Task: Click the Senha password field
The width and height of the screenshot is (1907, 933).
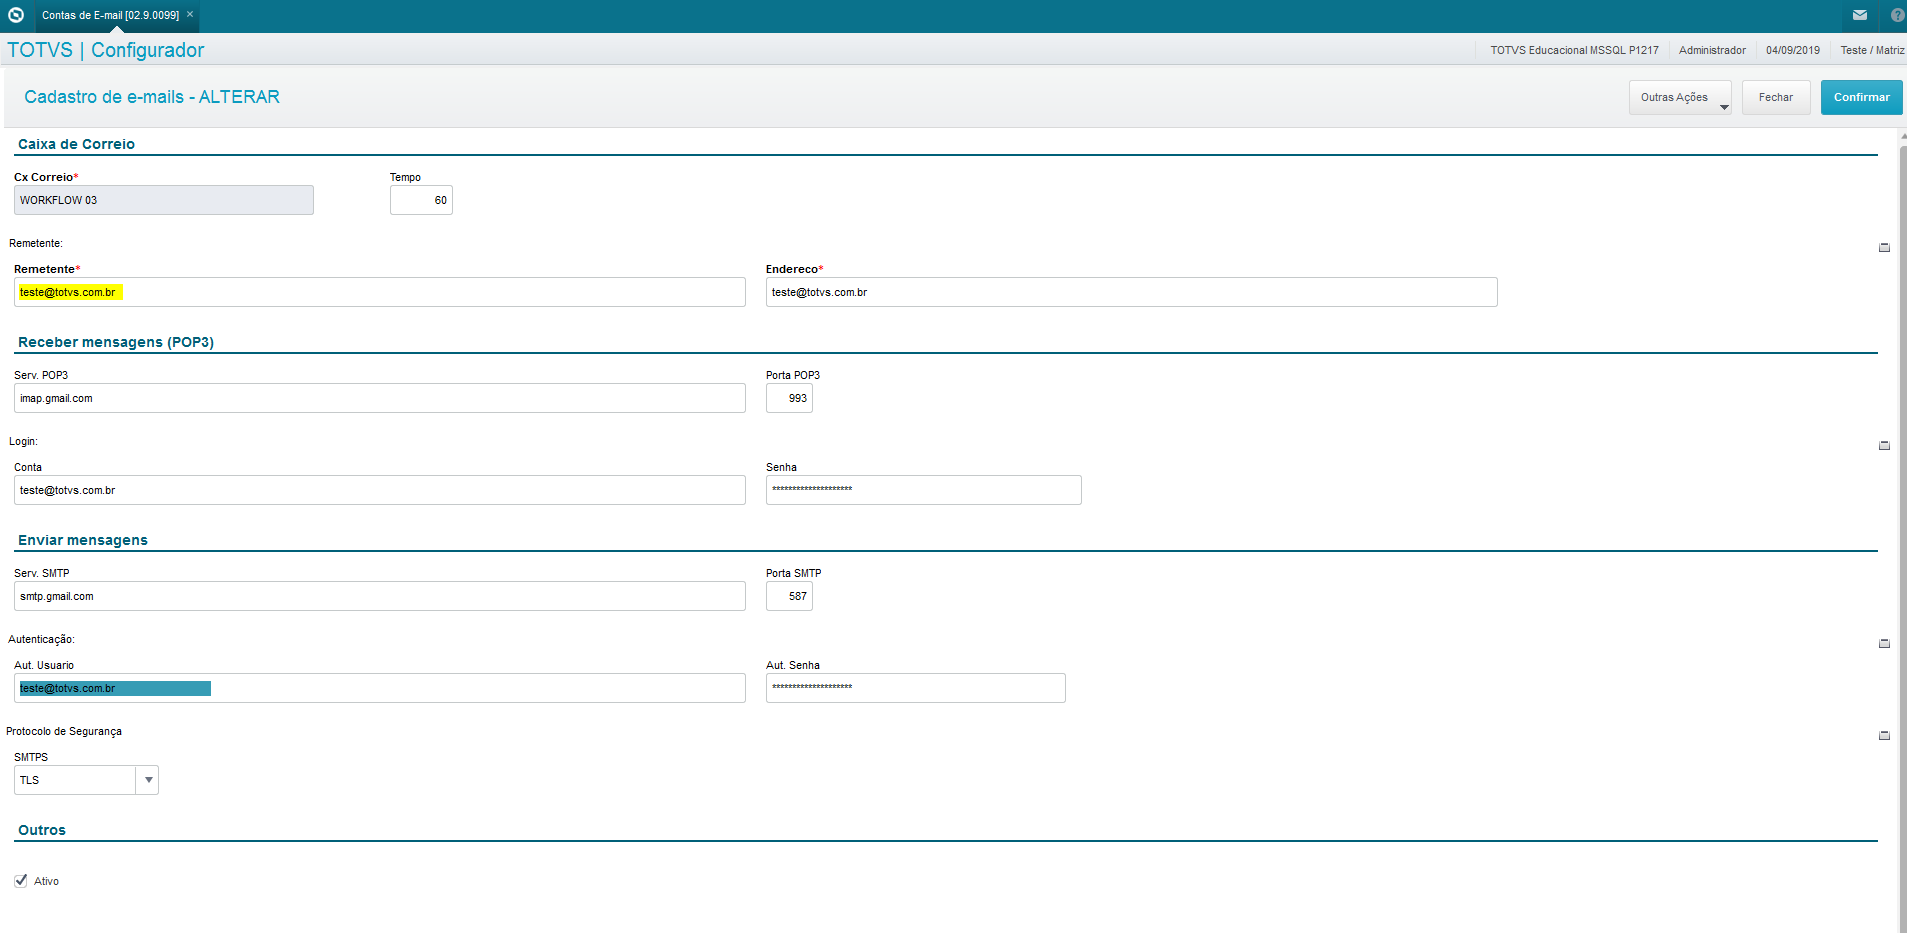Action: 924,490
